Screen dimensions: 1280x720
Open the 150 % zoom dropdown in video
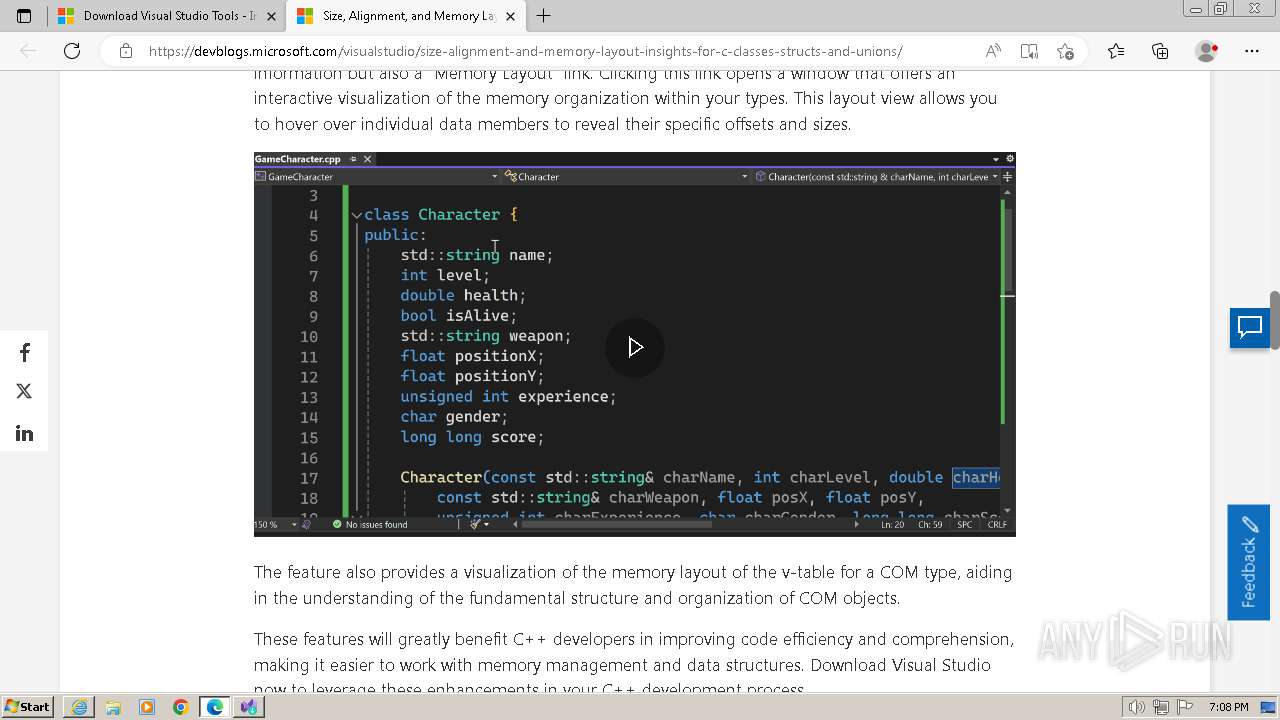click(x=275, y=524)
